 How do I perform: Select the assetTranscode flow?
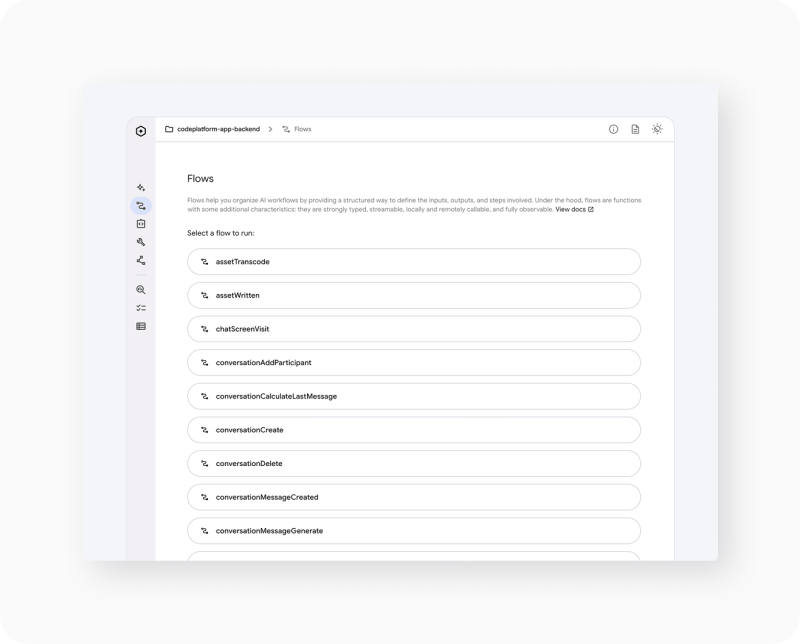pyautogui.click(x=414, y=263)
